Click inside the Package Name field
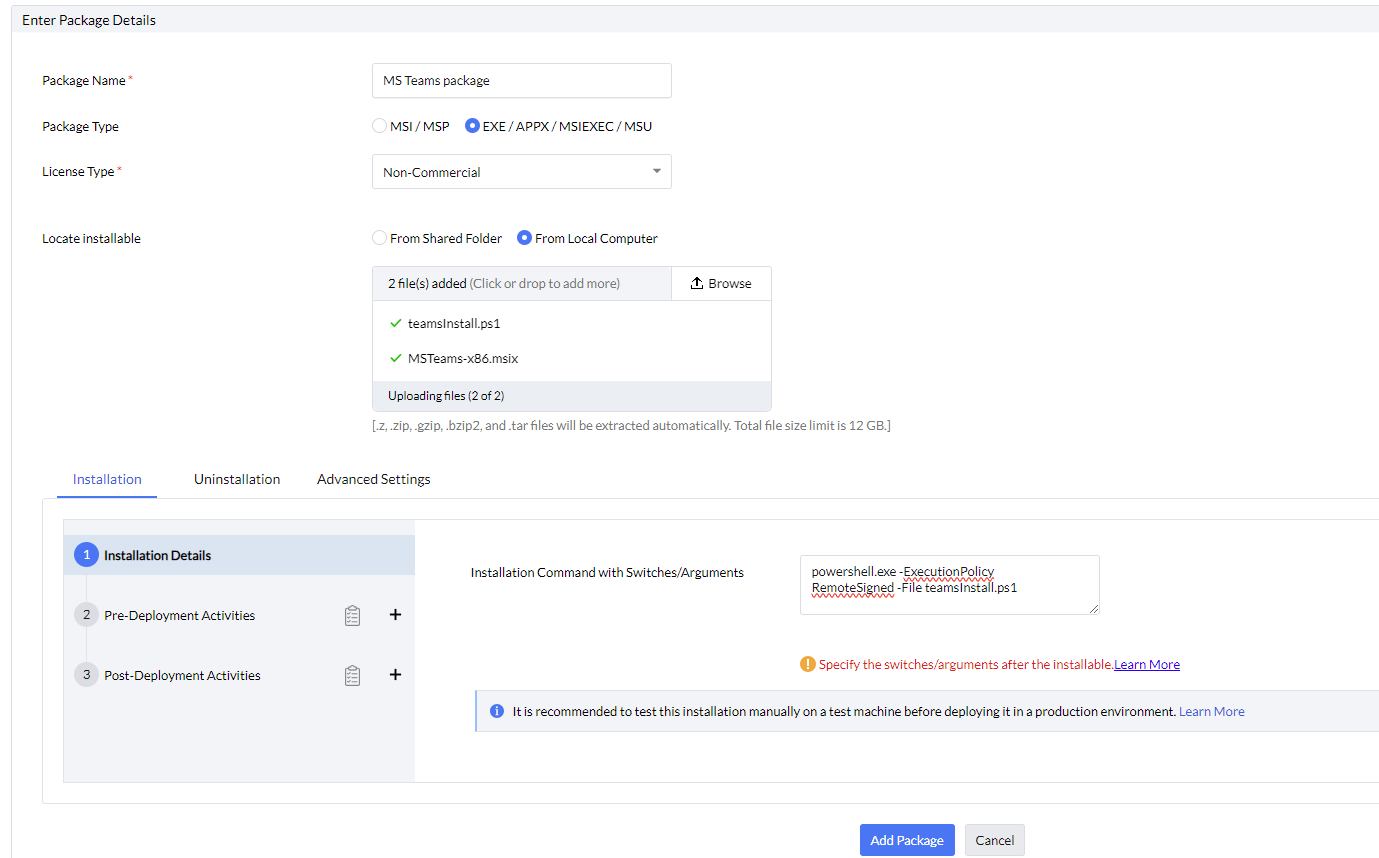 pyautogui.click(x=521, y=81)
